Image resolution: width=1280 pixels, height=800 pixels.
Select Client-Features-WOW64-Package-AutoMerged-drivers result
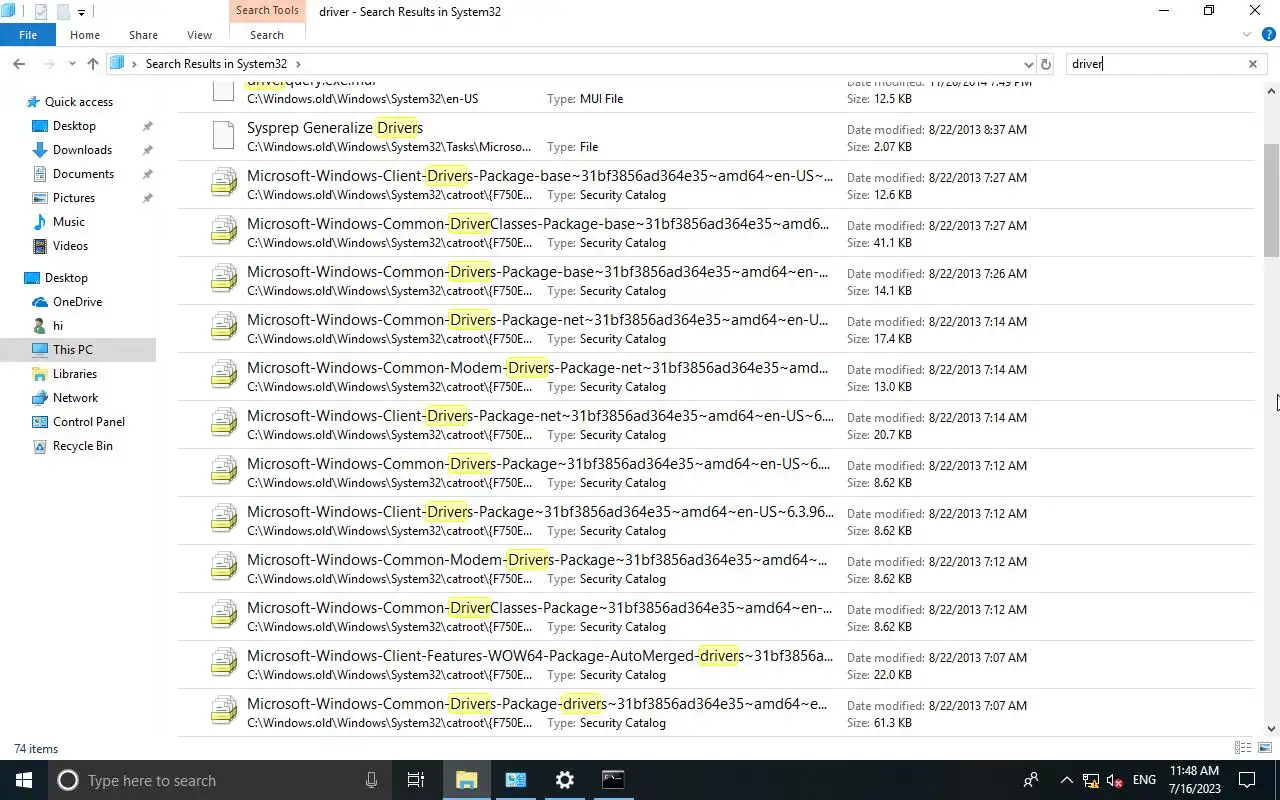[x=716, y=665]
